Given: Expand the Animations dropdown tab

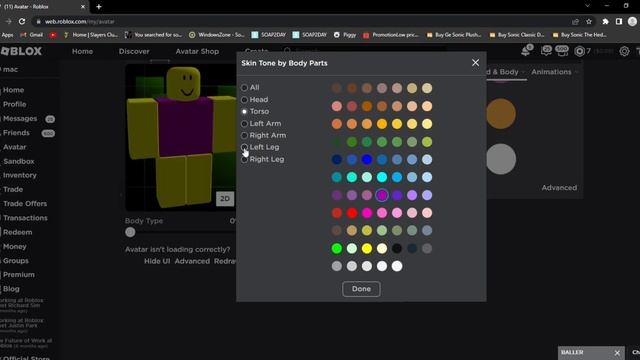Looking at the screenshot, I should pyautogui.click(x=554, y=72).
